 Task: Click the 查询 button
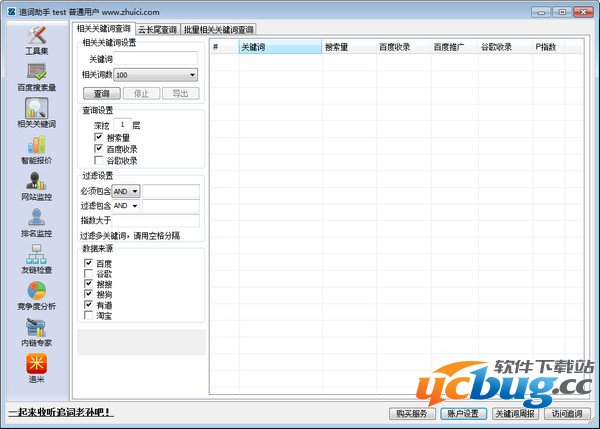click(100, 93)
